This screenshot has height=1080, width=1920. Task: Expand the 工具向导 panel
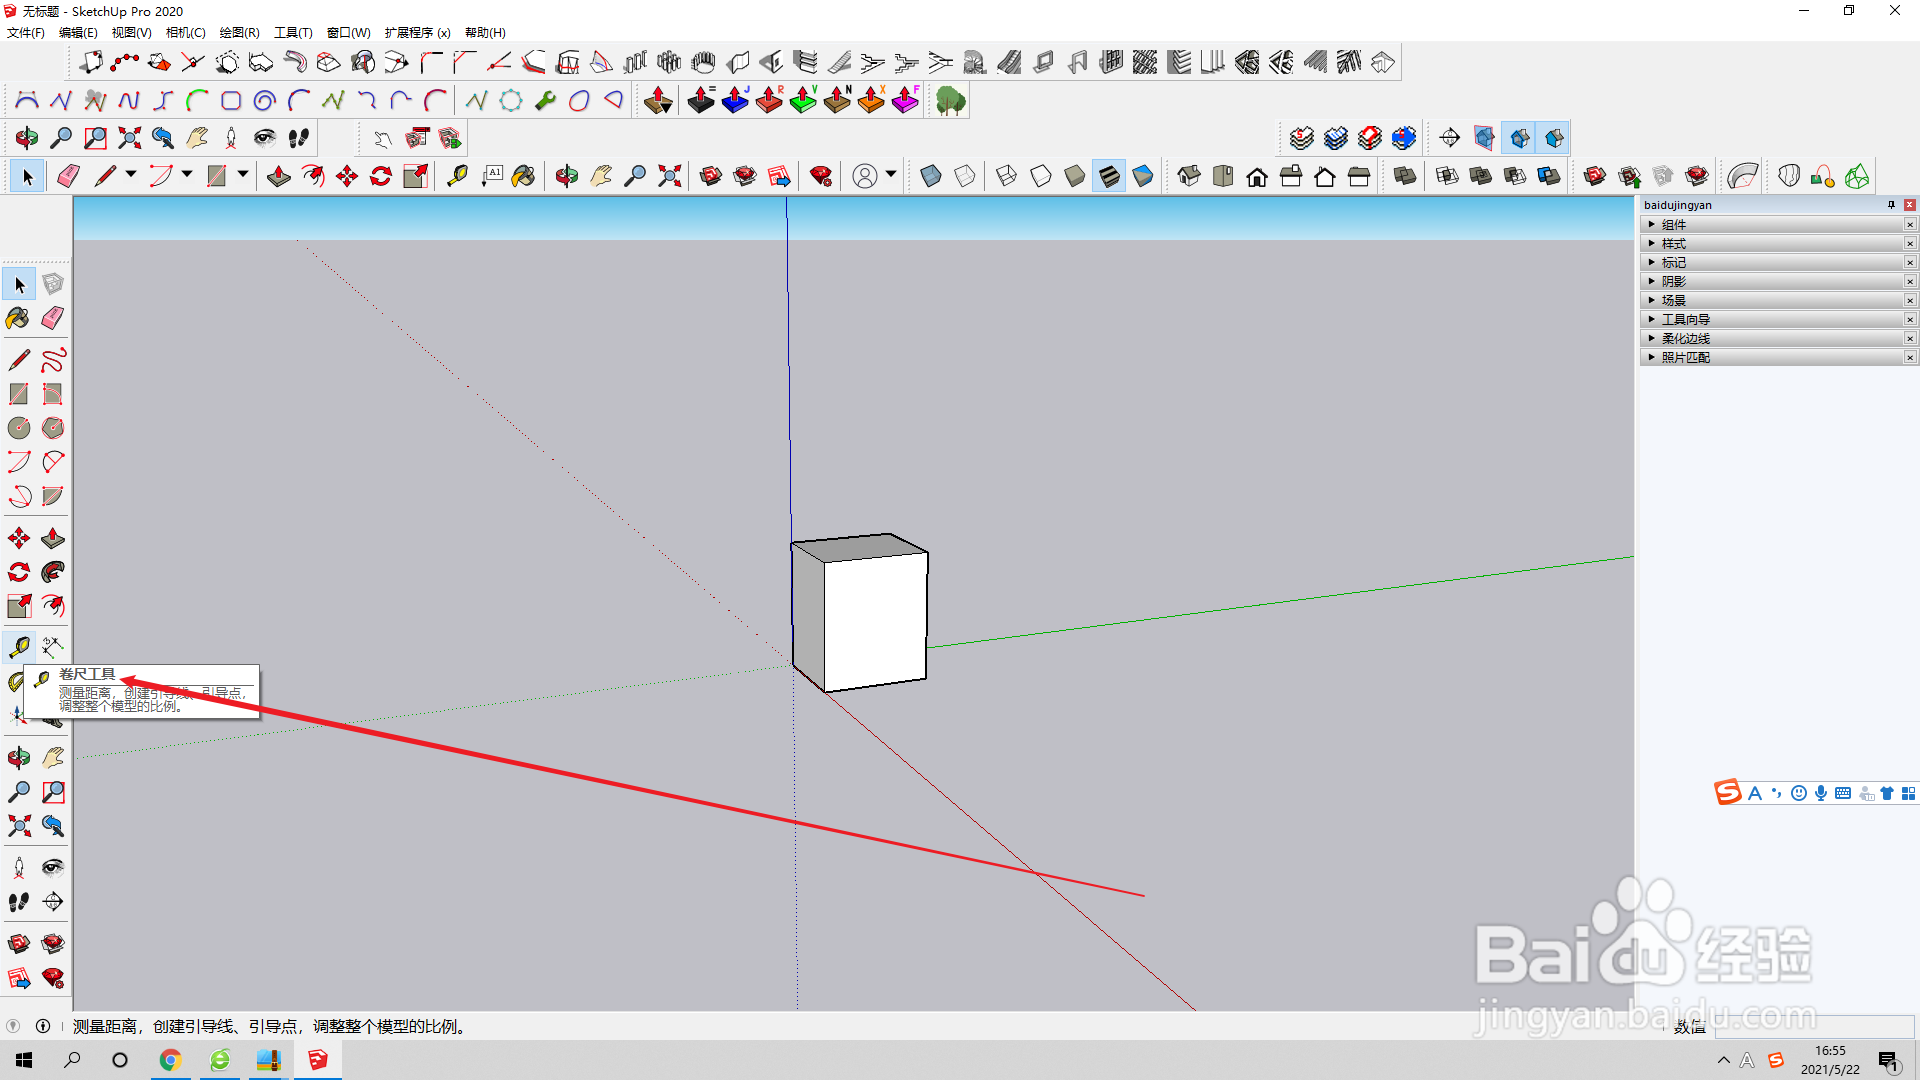tap(1772, 320)
